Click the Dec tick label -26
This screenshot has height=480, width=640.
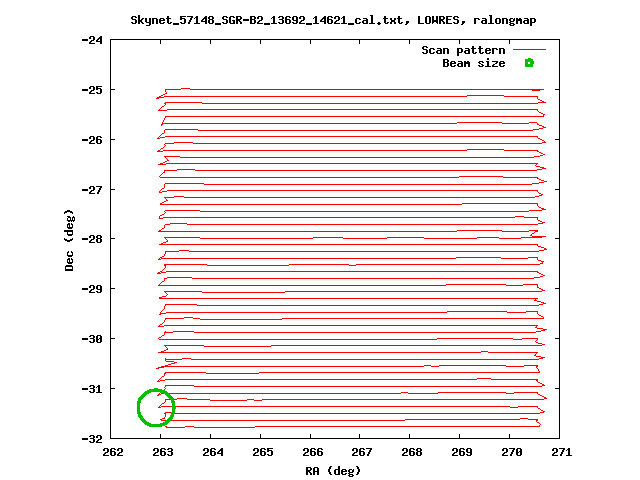click(x=92, y=140)
